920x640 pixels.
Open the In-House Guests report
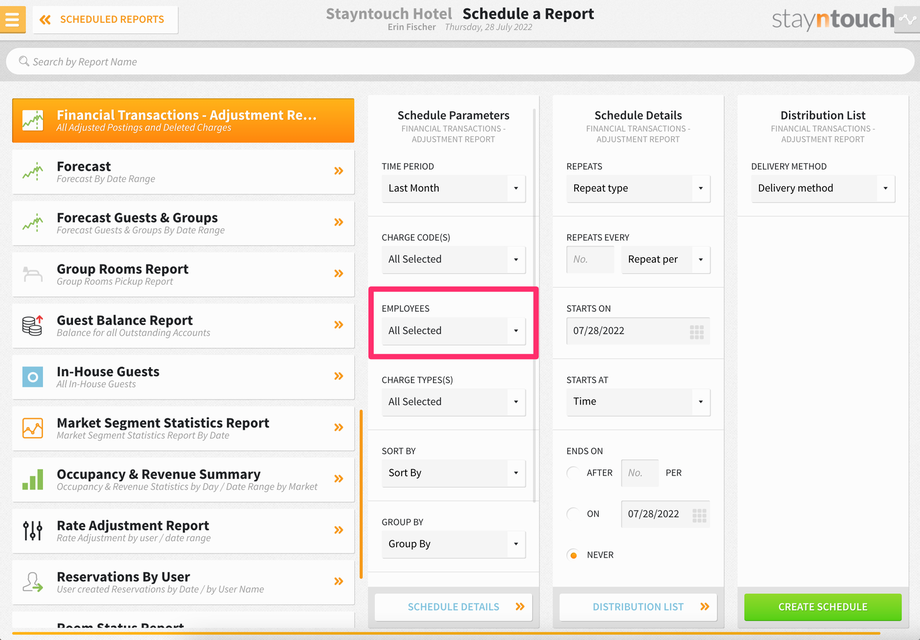coord(183,377)
